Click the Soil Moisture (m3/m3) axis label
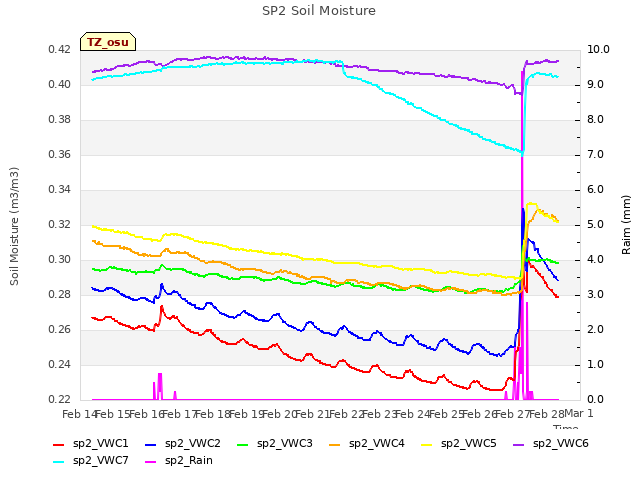 (x=14, y=226)
